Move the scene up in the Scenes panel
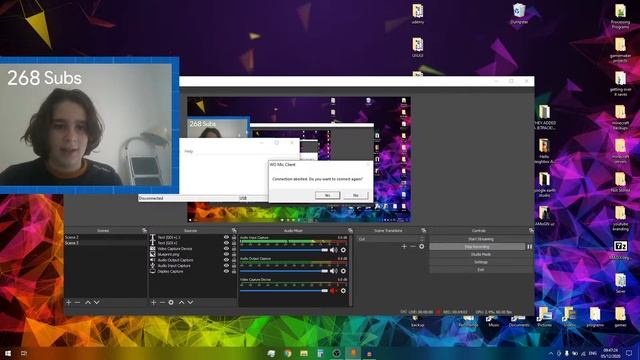 coord(88,302)
